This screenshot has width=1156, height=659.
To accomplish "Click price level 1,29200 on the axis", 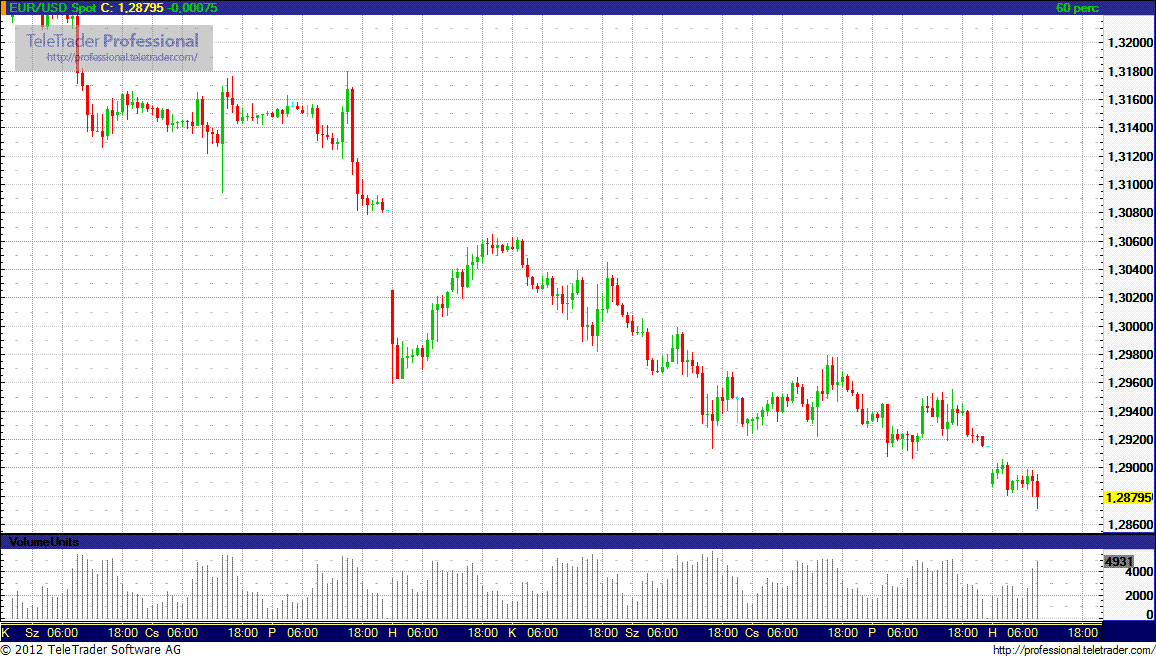I will (x=1129, y=440).
